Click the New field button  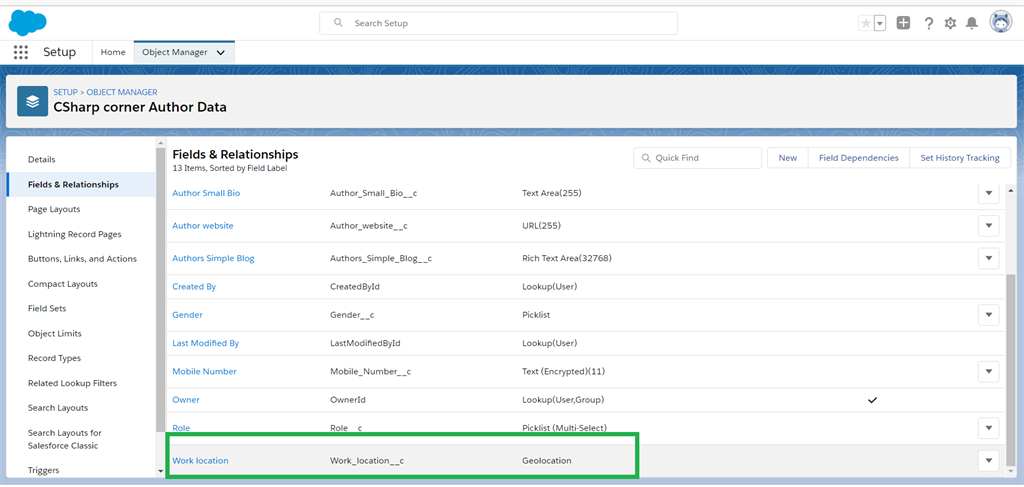point(788,158)
